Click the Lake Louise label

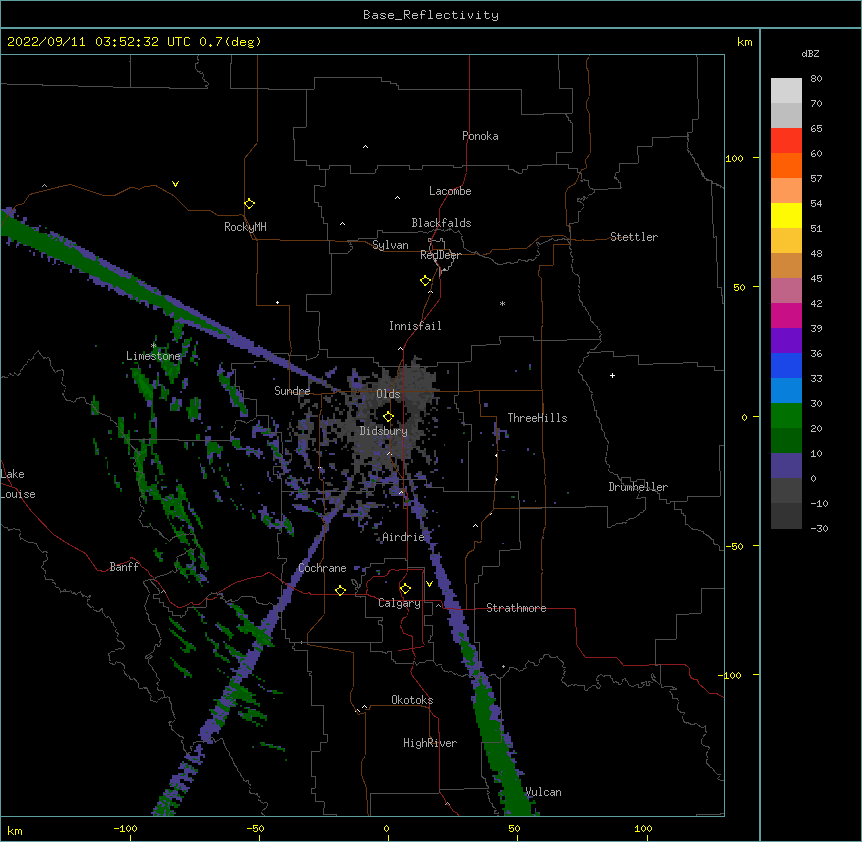(18, 484)
